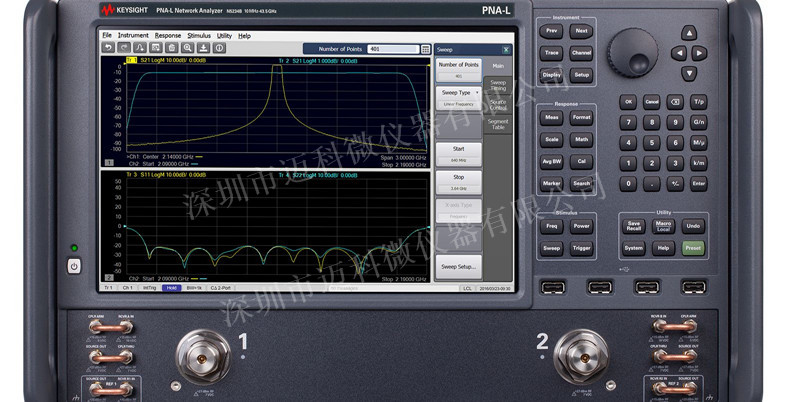Image resolution: width=800 pixels, height=402 pixels.
Task: Tap the Help hardkey in Utility group
Action: (x=663, y=248)
